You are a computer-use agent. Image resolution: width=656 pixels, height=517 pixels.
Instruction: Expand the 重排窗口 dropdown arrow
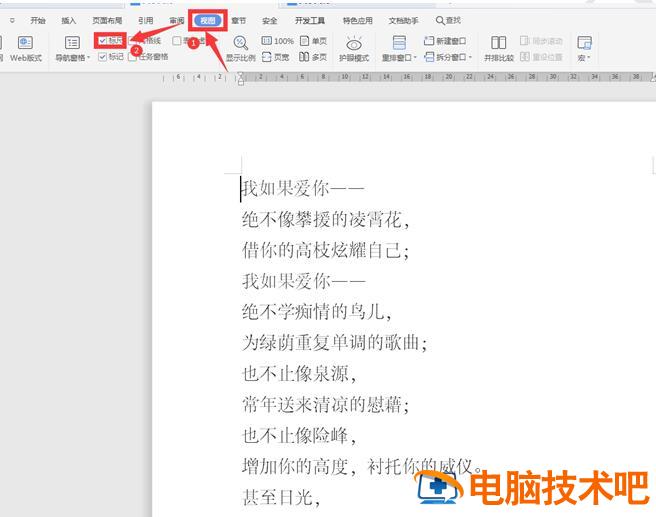coord(415,58)
